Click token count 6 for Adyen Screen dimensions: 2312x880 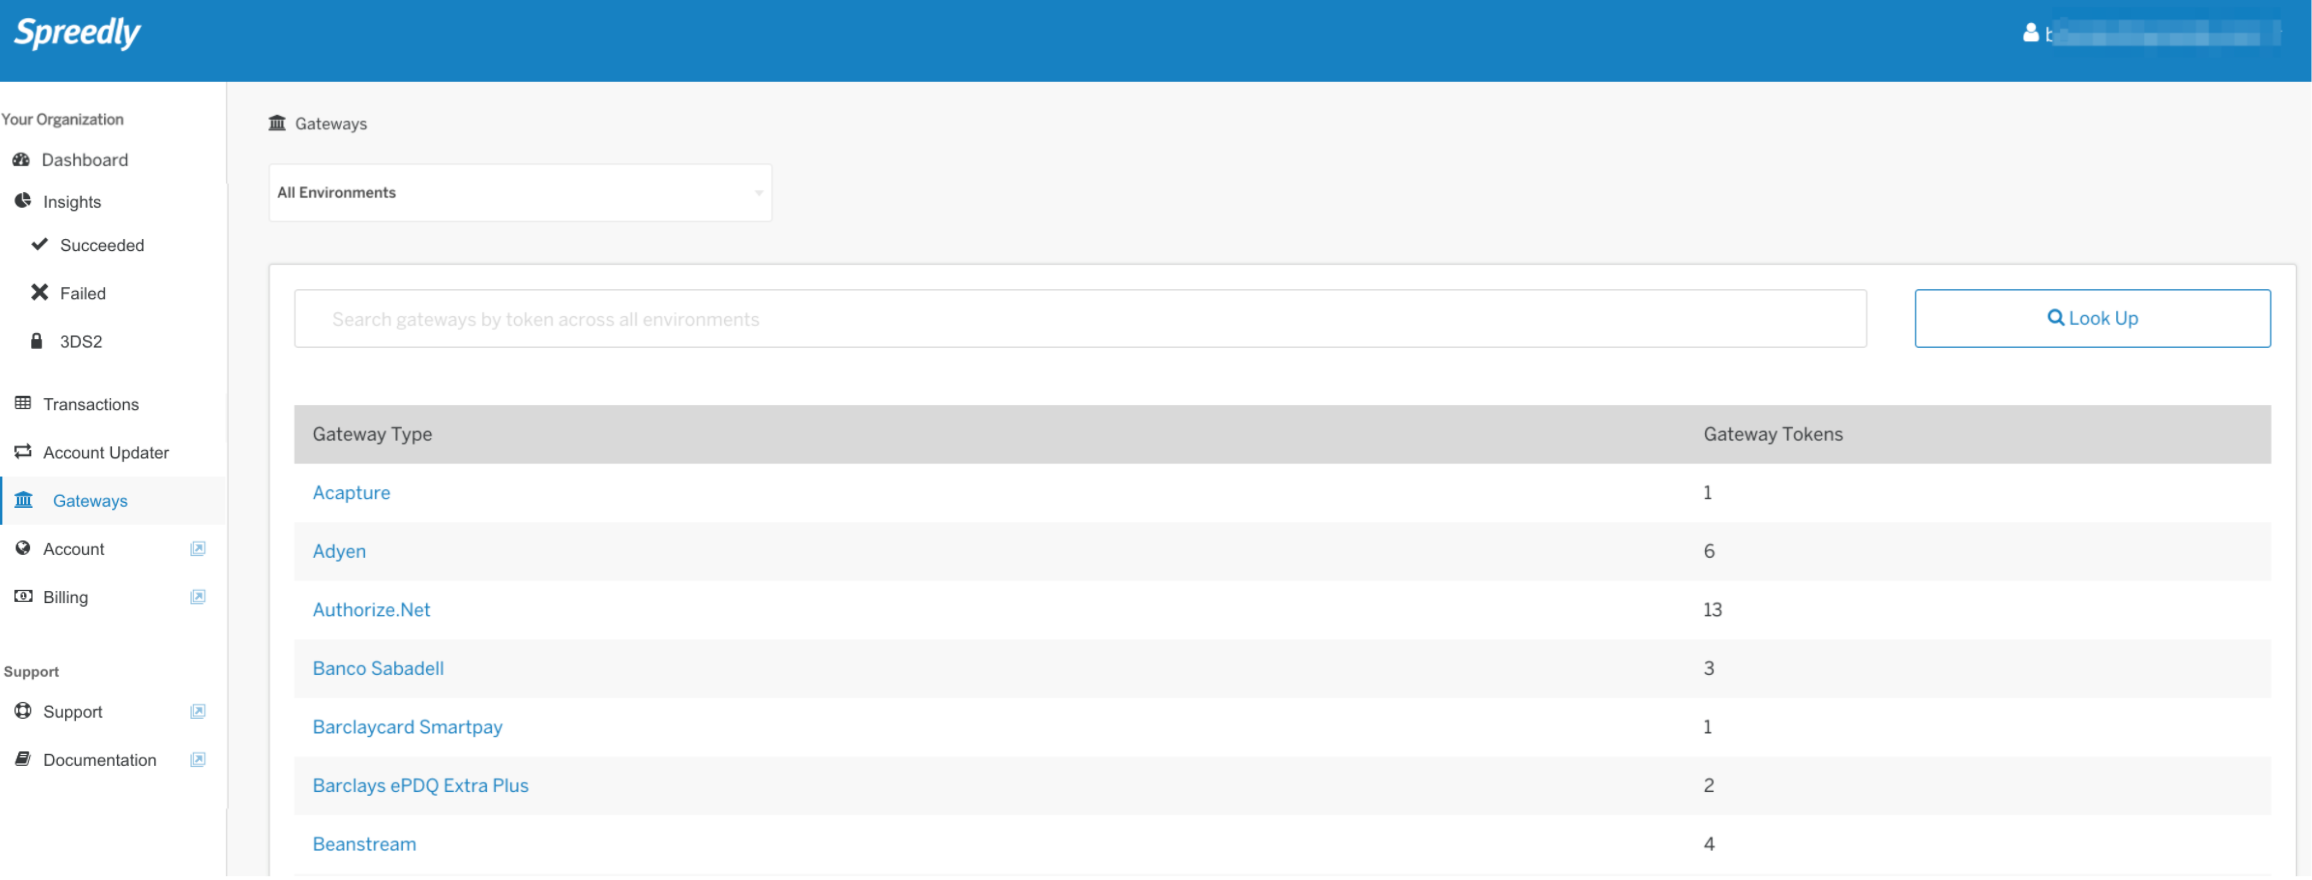(1709, 551)
